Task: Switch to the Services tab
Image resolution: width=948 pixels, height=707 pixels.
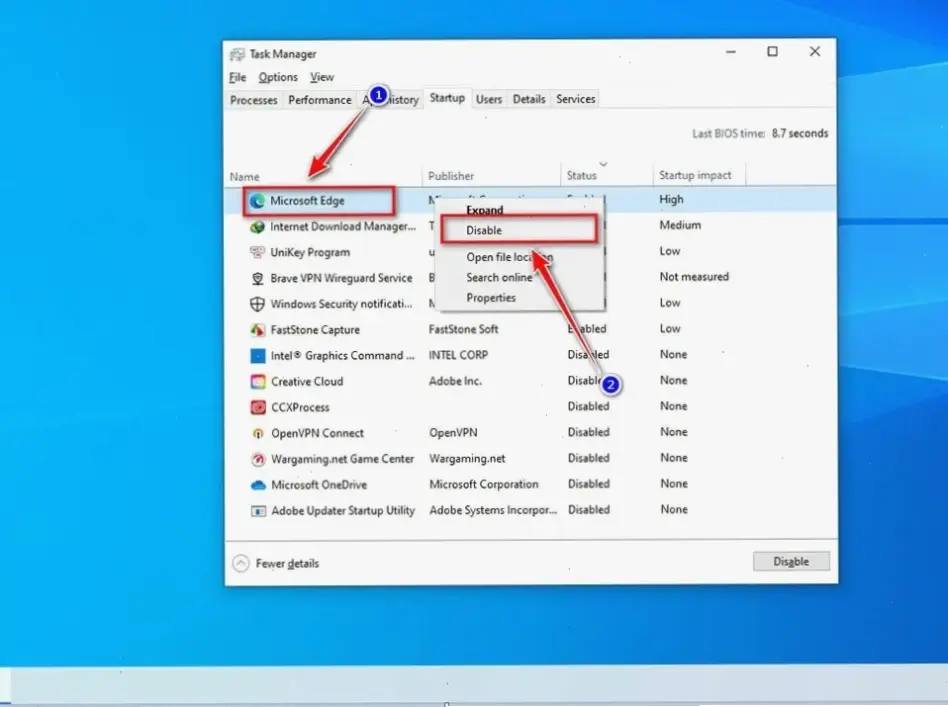Action: (576, 99)
